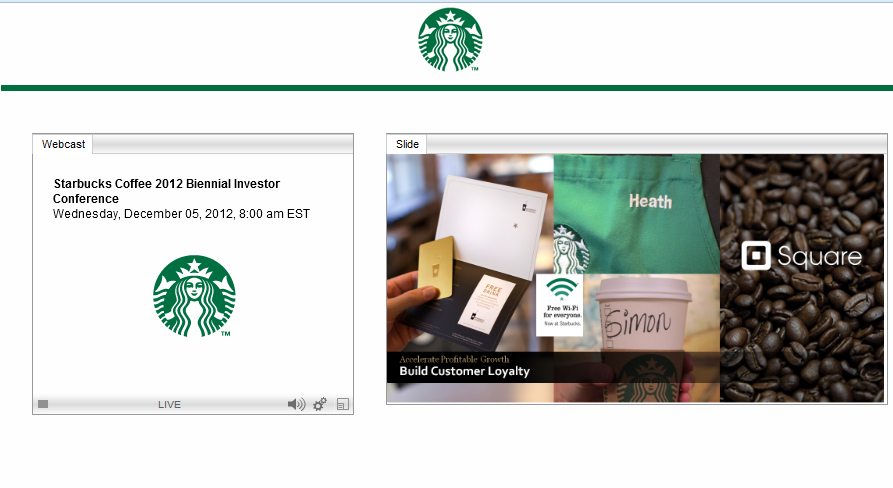
Task: Click the Square logo on the slide
Action: point(801,256)
